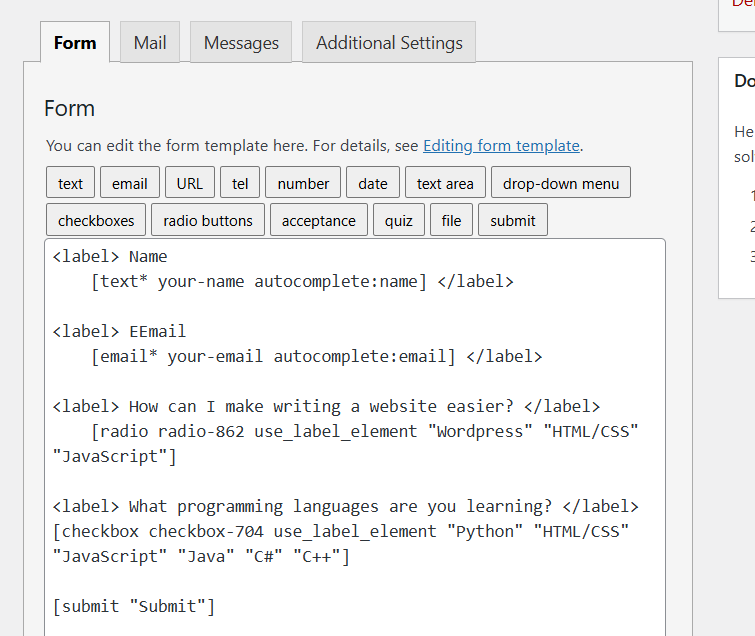The height and width of the screenshot is (636, 755).
Task: Add a number field tag
Action: [x=303, y=183]
